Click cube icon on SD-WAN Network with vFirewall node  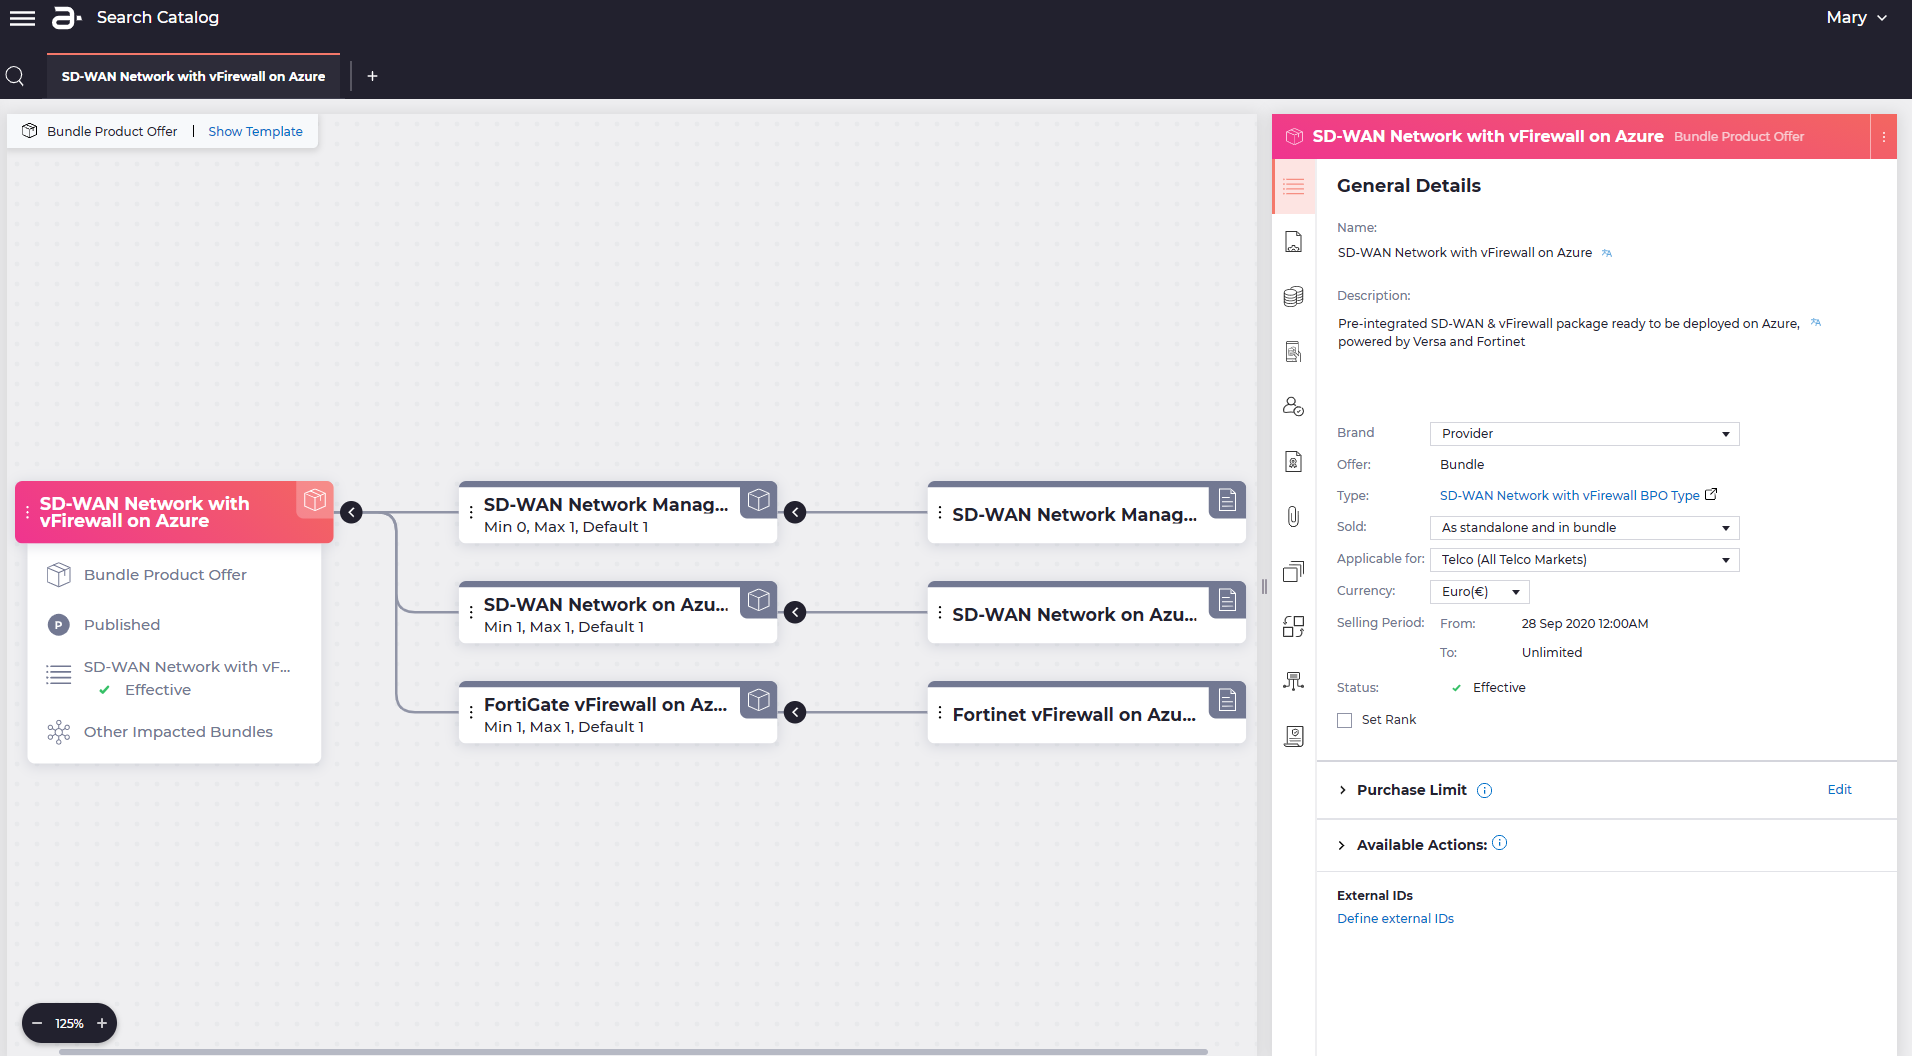315,499
